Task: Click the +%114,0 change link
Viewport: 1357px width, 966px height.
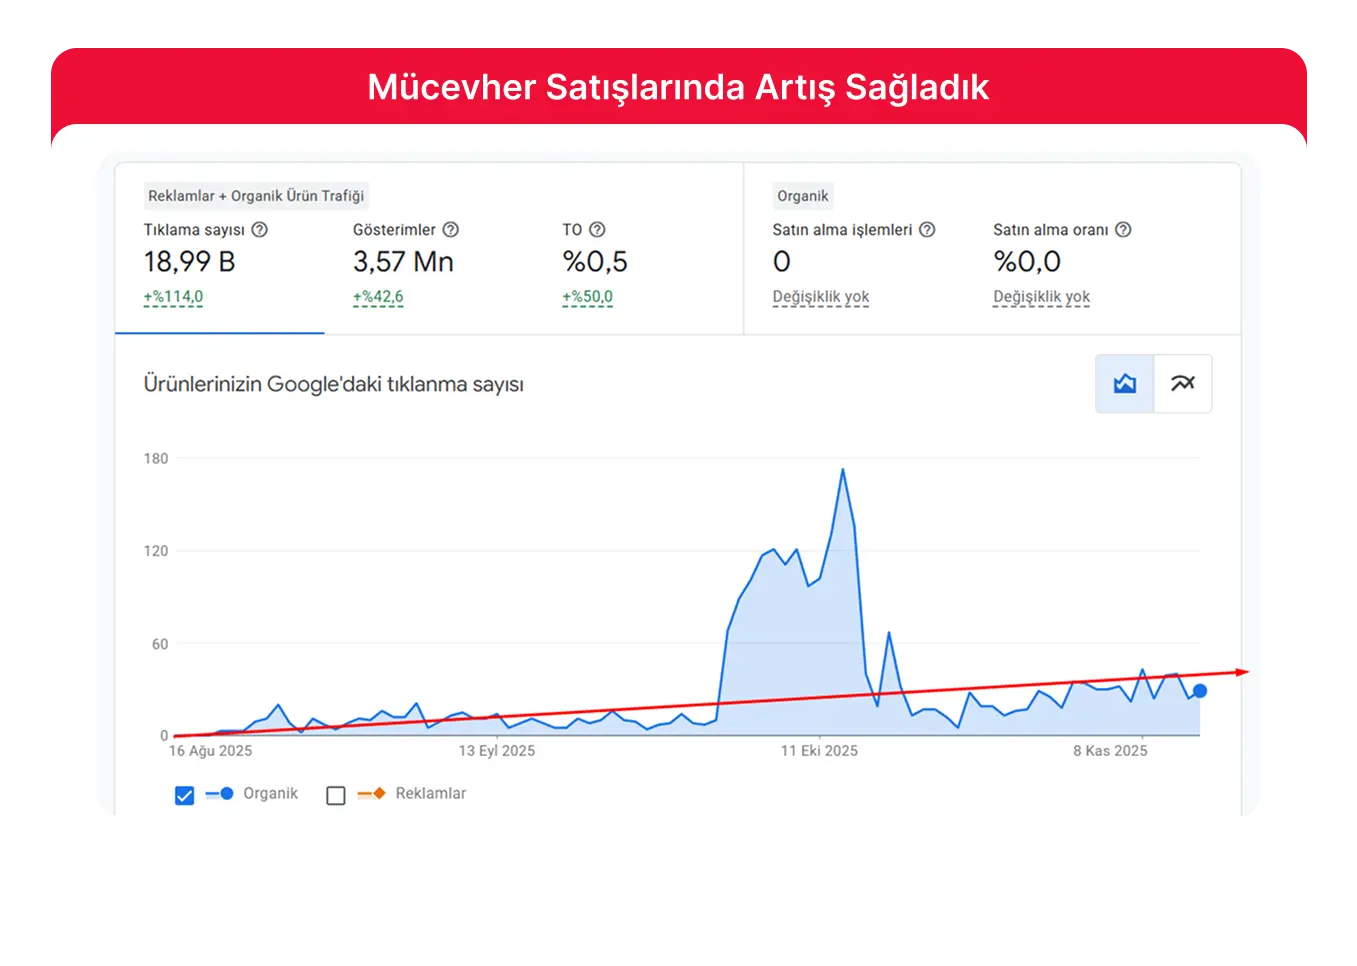Action: [172, 296]
